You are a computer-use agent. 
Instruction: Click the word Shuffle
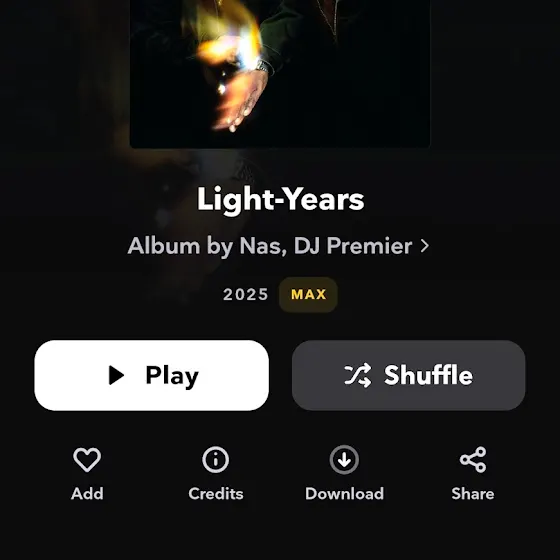point(428,375)
